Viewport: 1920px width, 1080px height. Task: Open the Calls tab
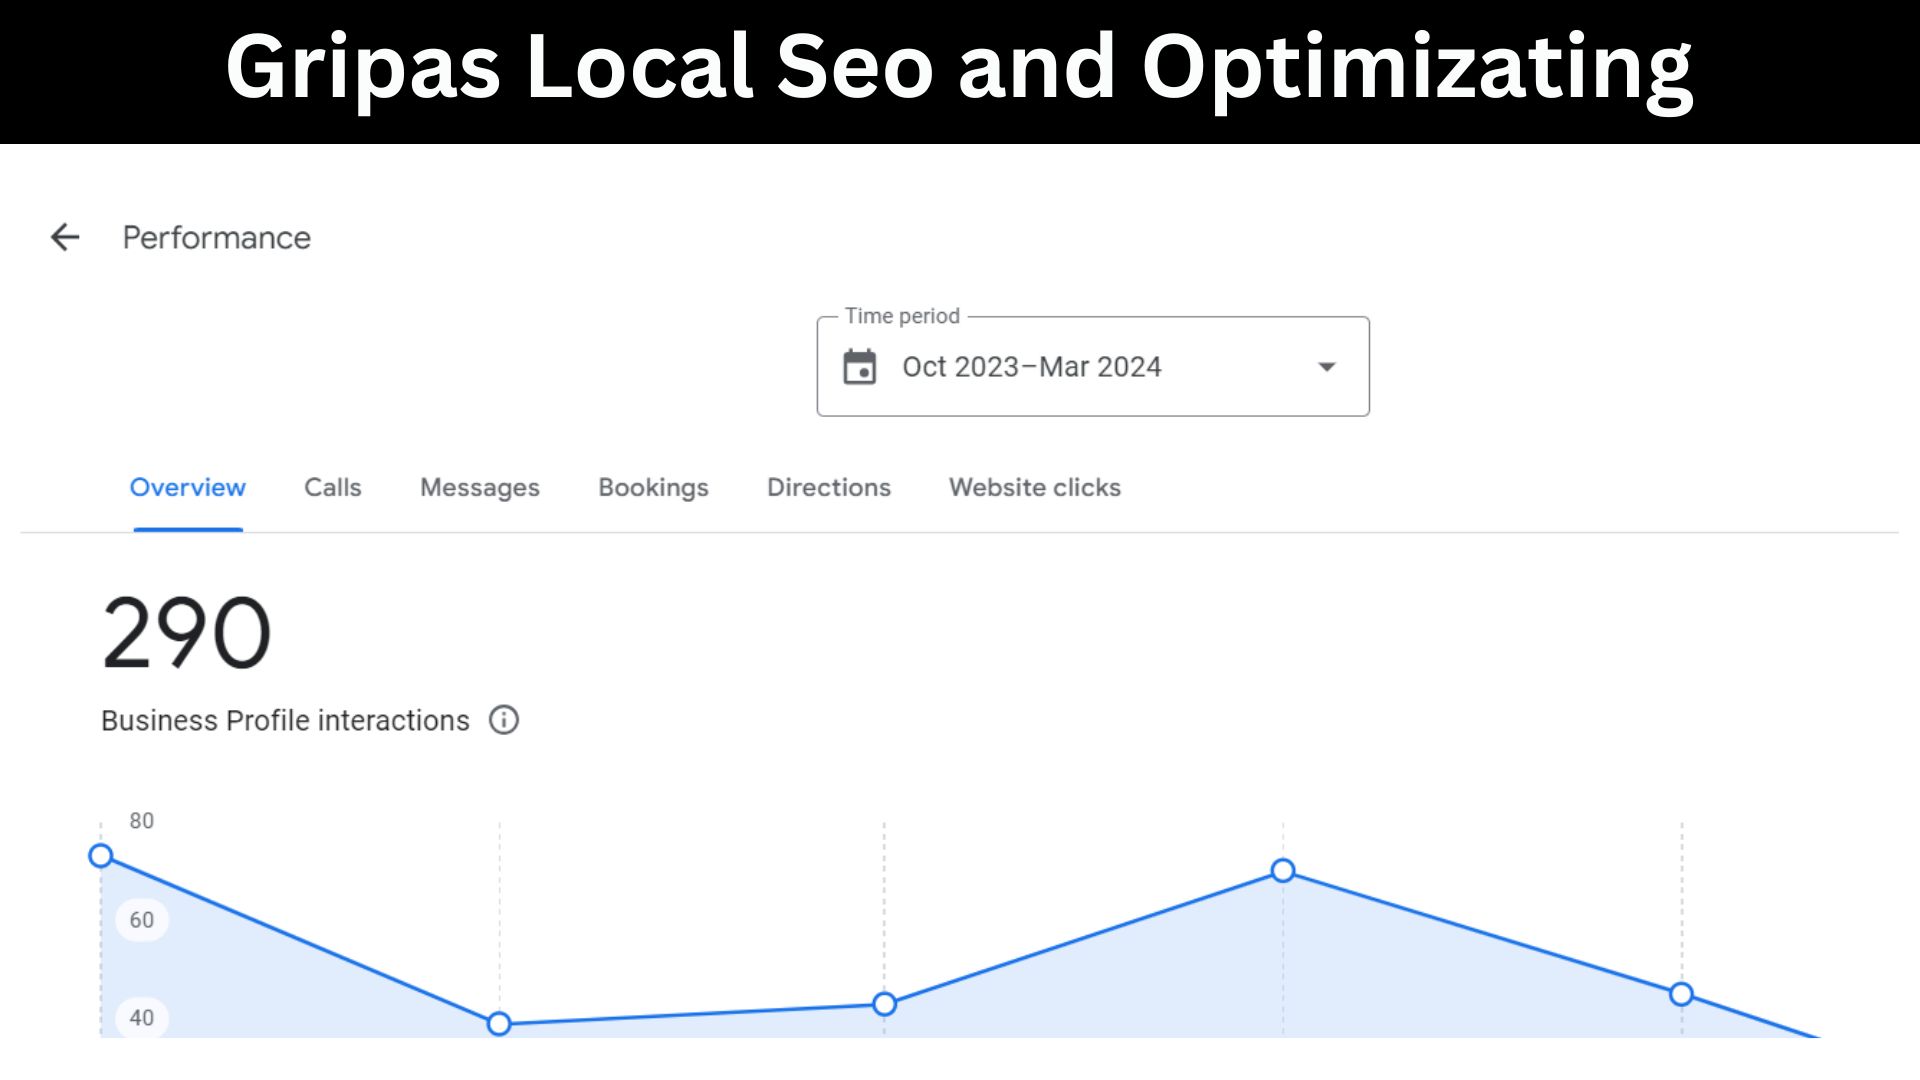click(x=333, y=487)
